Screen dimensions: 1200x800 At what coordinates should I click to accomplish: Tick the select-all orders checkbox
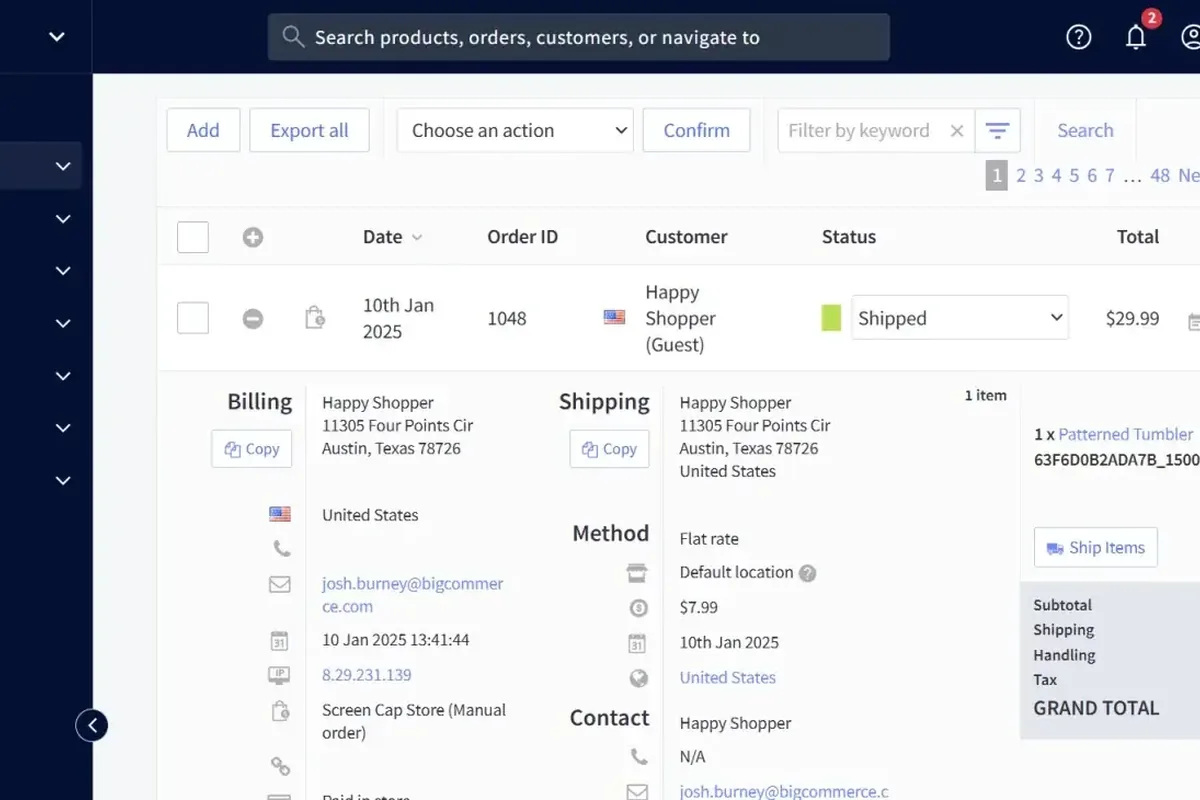pos(193,237)
